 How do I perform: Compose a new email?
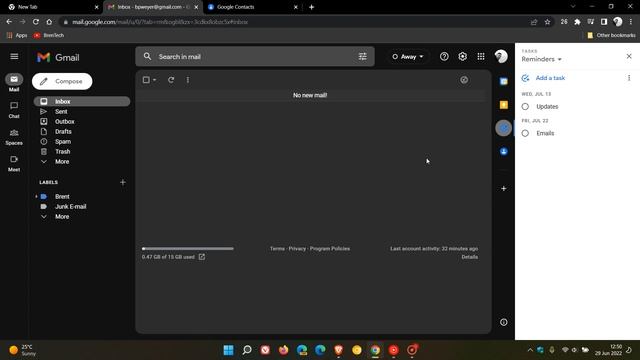[x=62, y=81]
